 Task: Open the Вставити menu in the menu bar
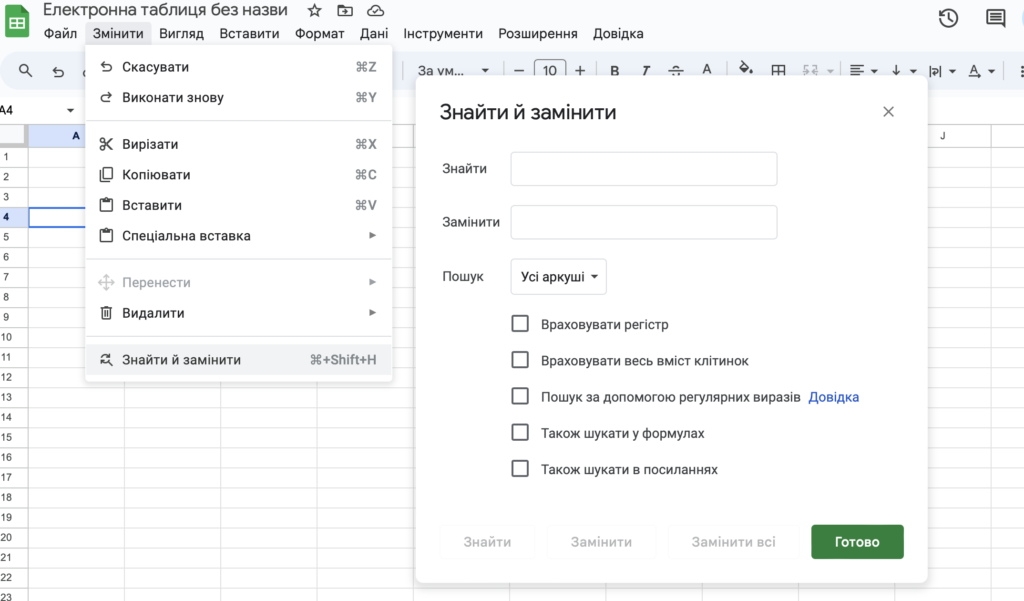click(x=249, y=33)
